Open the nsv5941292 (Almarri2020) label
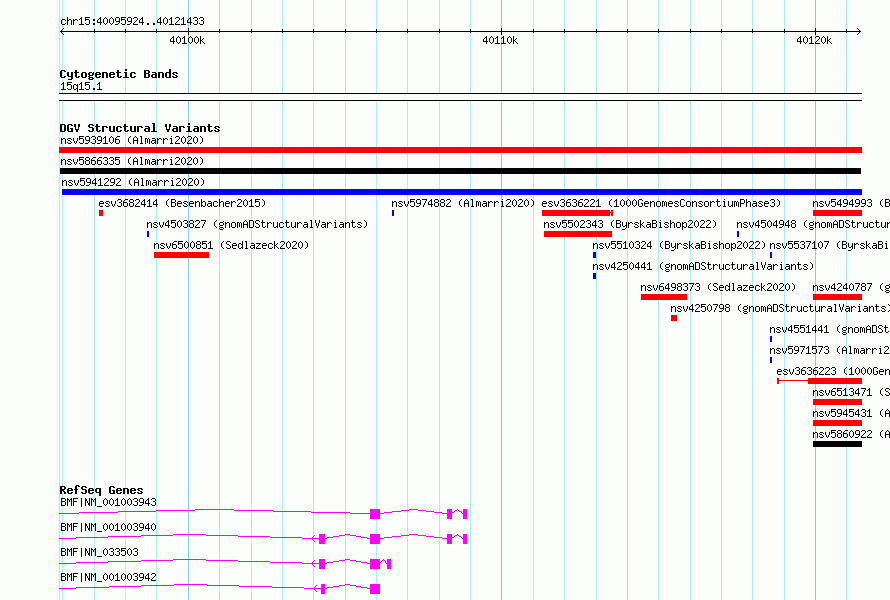 133,182
